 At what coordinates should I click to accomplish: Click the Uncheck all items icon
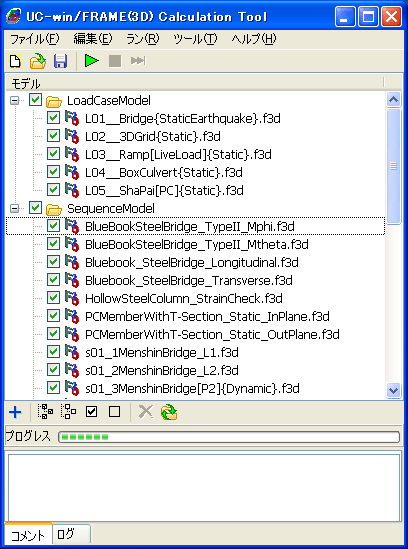coord(115,412)
